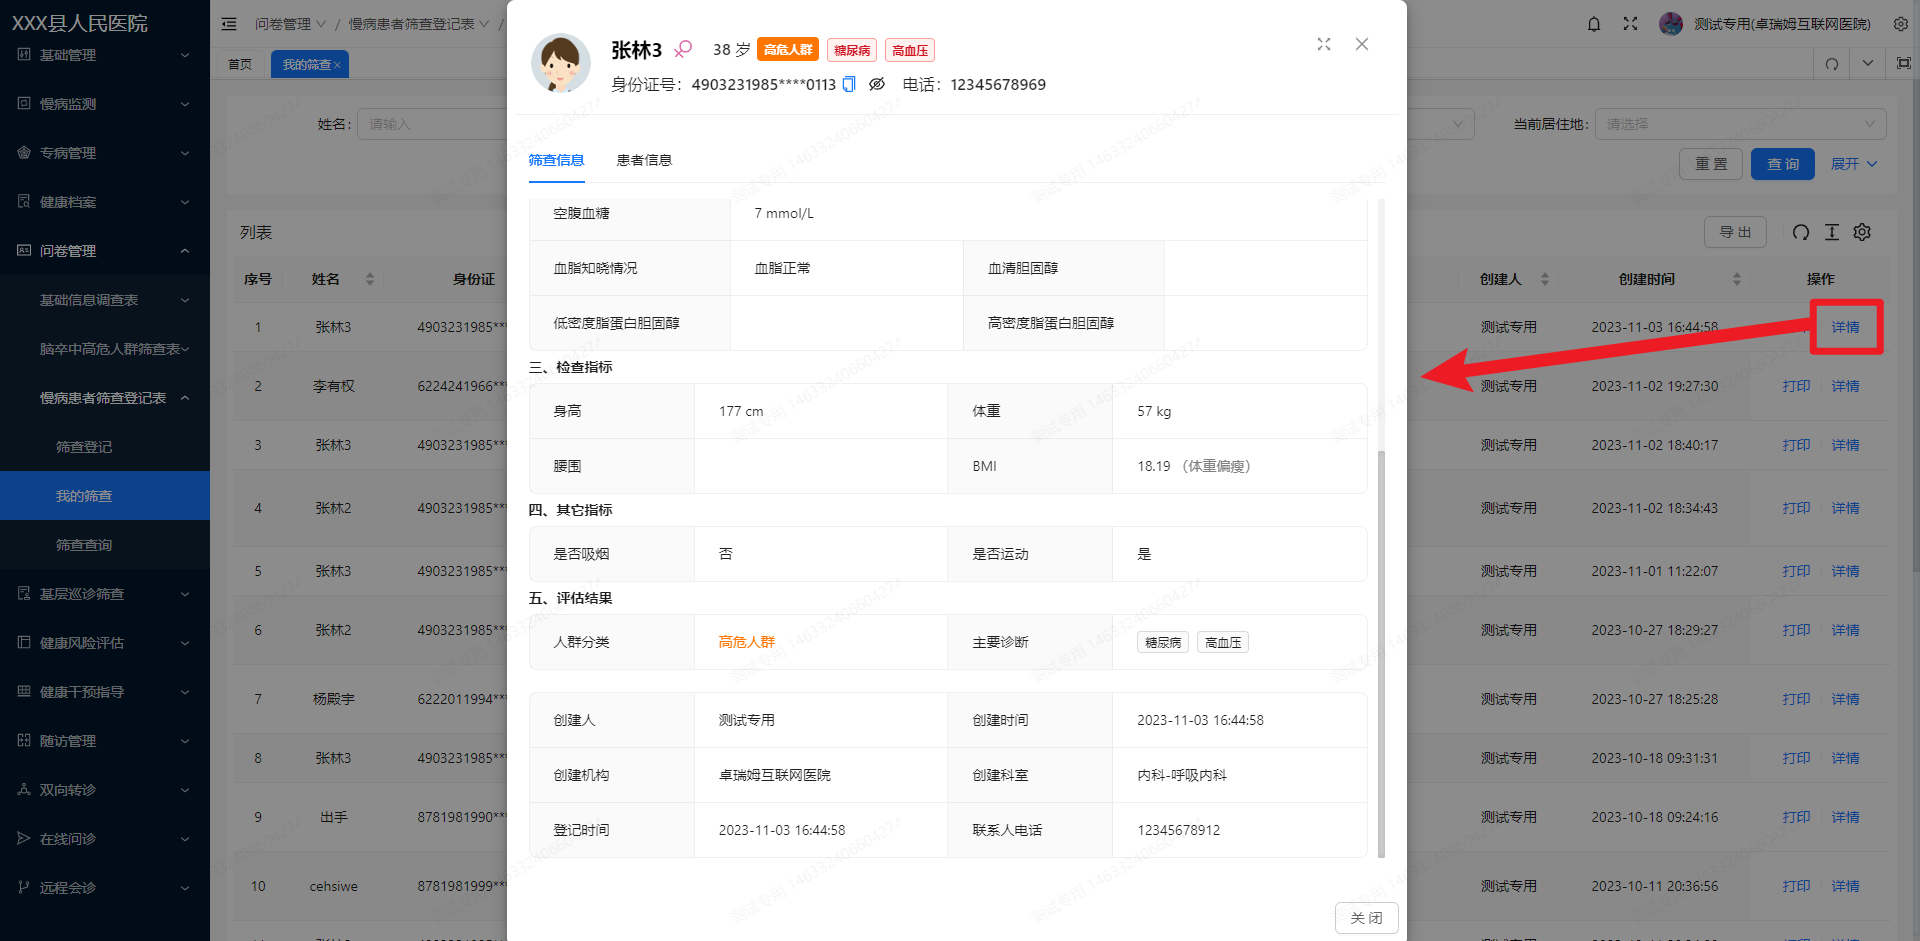Open column settings via the table gear icon
Image resolution: width=1920 pixels, height=941 pixels.
1862,232
